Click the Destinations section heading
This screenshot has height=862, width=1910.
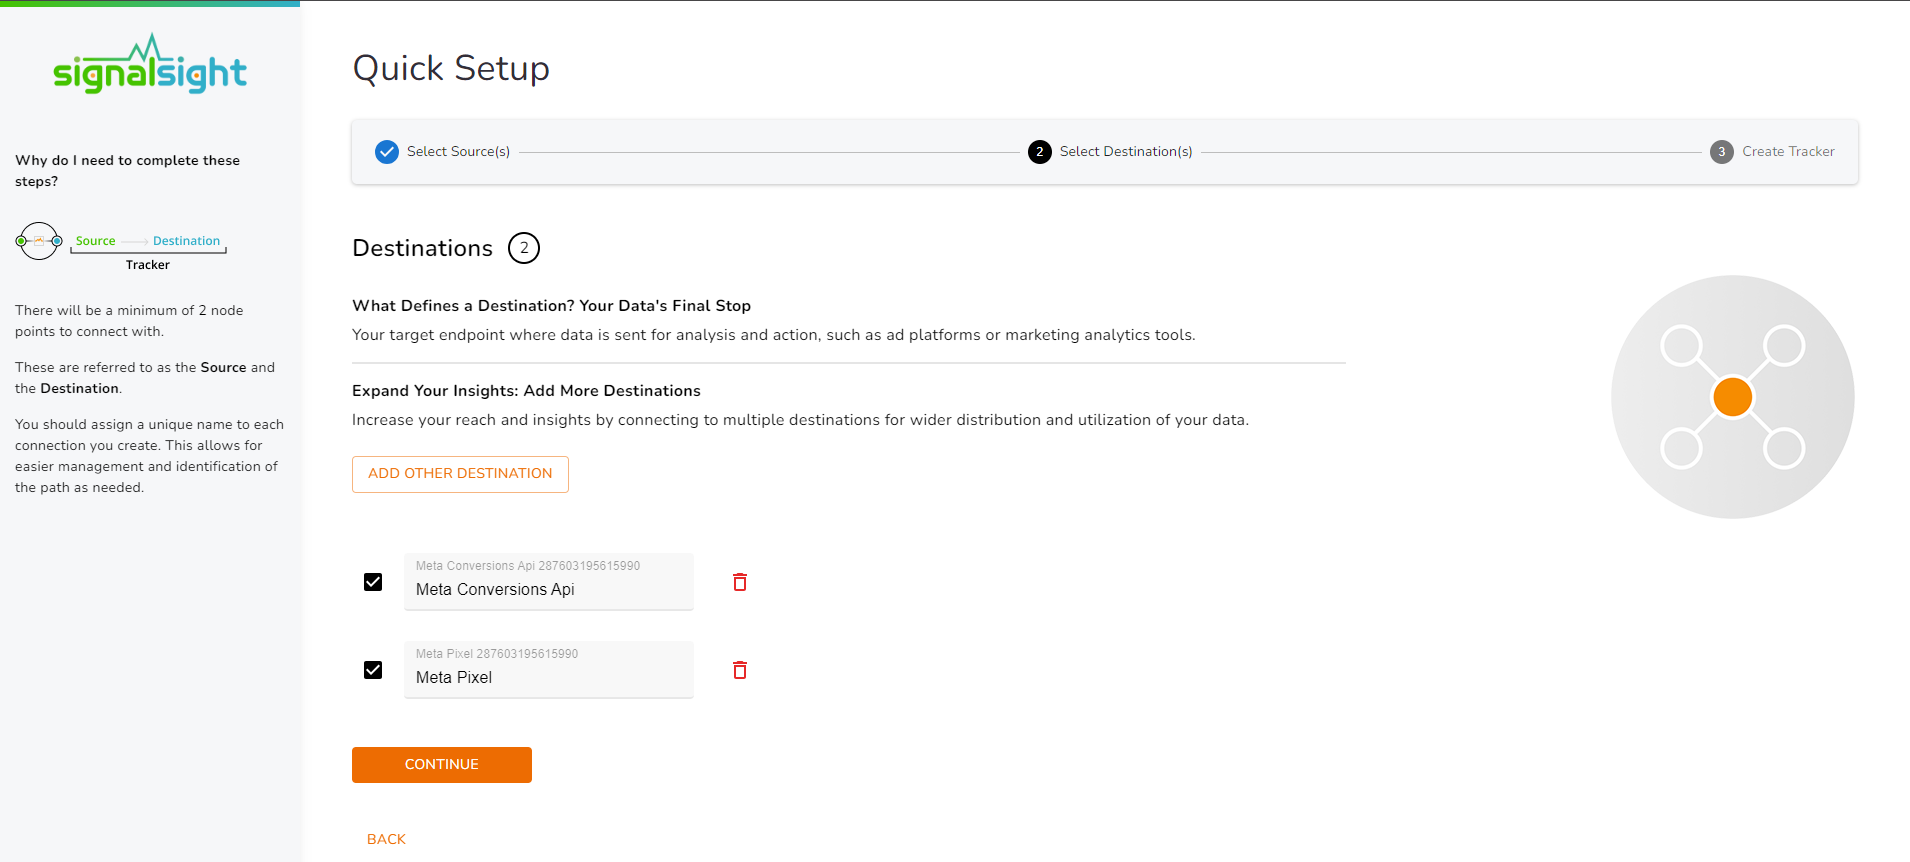click(423, 248)
